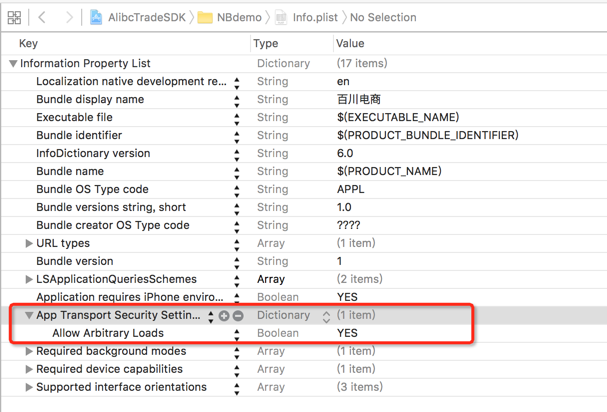Go forward using the right arrow
The height and width of the screenshot is (412, 607).
pos(68,17)
